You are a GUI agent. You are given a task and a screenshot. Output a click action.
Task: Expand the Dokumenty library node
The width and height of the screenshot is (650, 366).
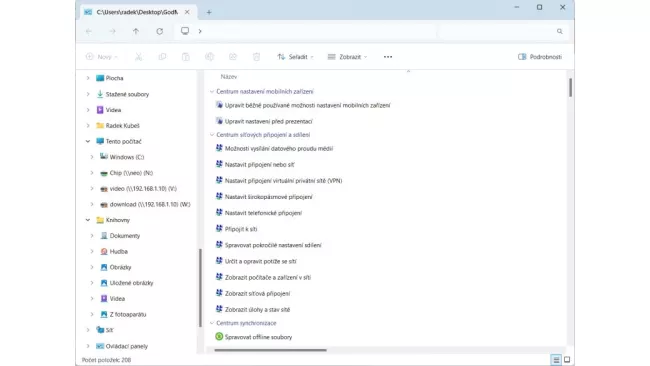[x=92, y=235]
